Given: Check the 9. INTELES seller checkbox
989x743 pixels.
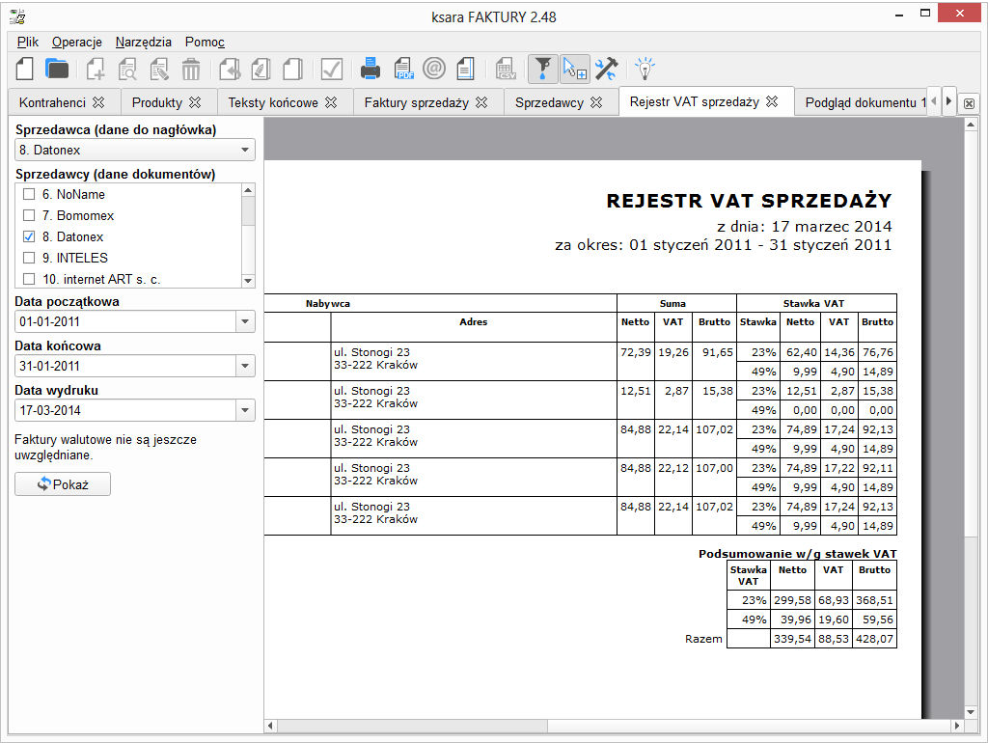Looking at the screenshot, I should [x=29, y=258].
